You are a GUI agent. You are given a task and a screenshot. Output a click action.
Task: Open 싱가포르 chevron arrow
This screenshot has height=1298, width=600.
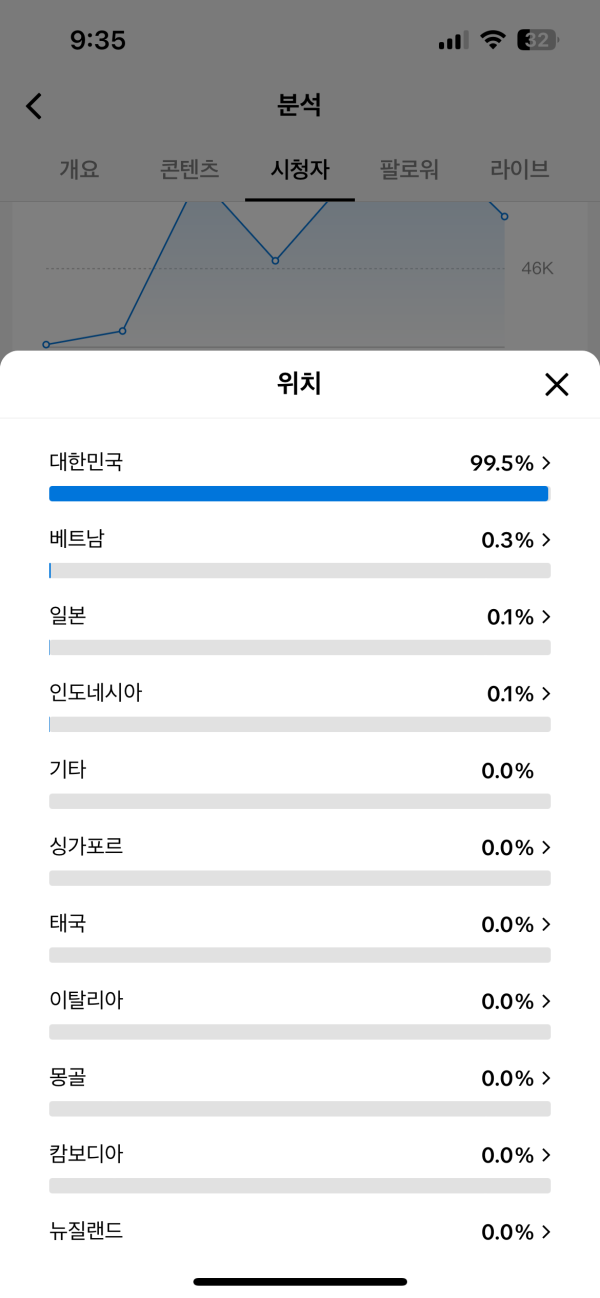546,848
